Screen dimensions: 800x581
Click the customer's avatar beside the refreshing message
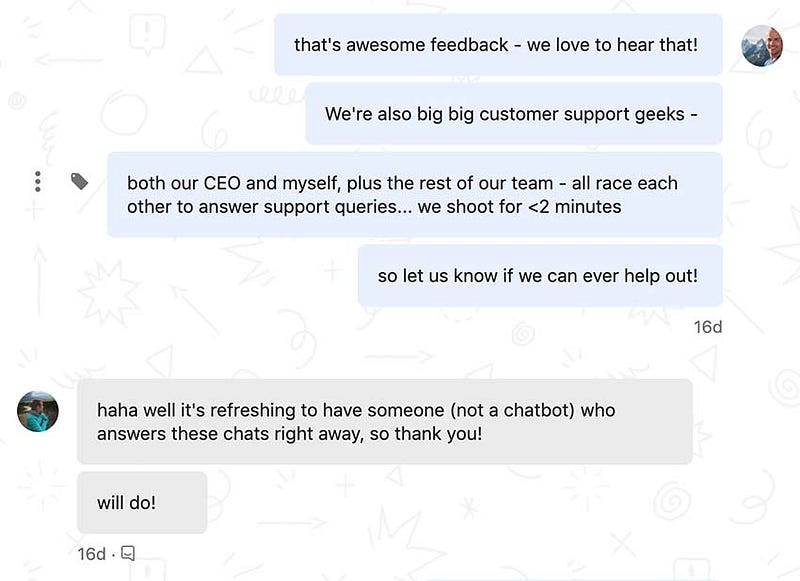(38, 411)
